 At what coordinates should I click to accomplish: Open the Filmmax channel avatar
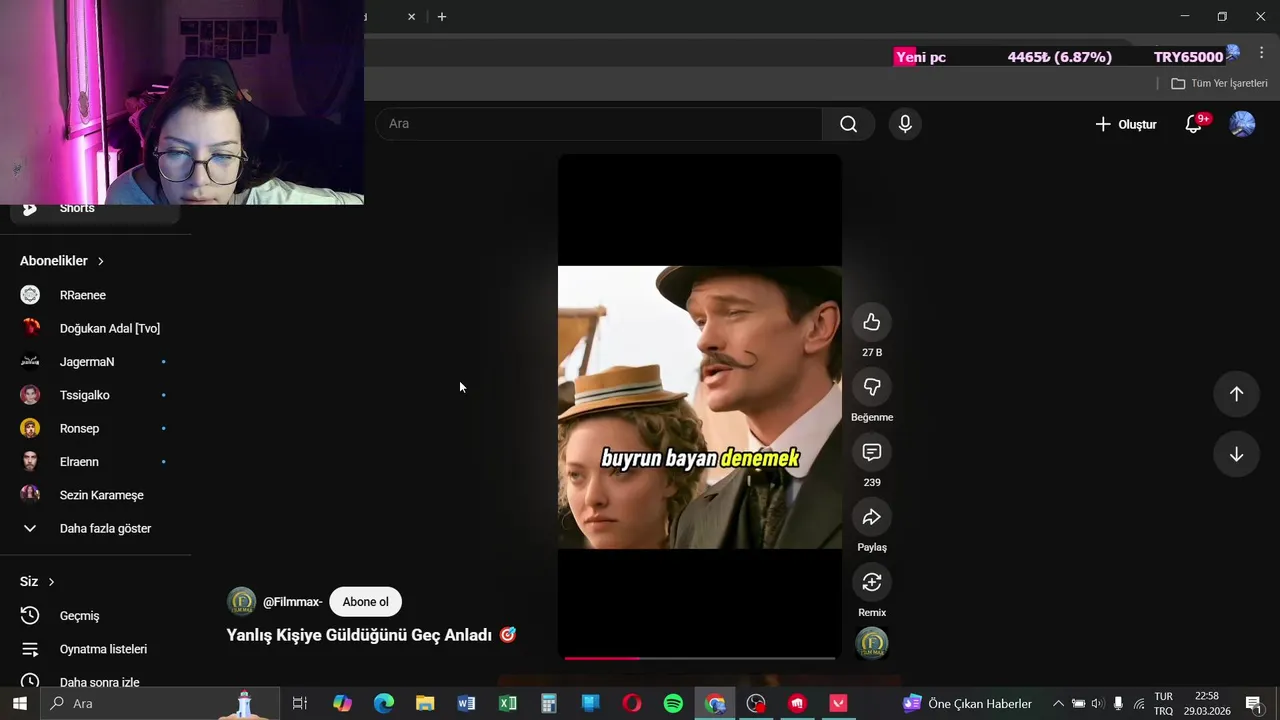[242, 602]
